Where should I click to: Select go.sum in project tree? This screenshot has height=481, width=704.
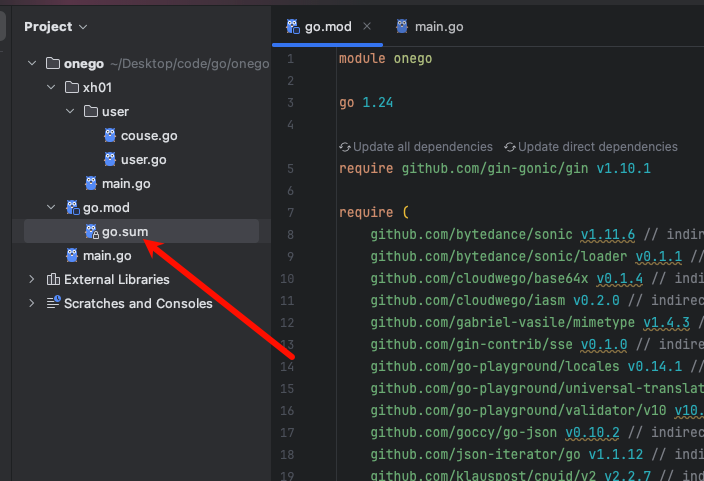click(x=125, y=232)
